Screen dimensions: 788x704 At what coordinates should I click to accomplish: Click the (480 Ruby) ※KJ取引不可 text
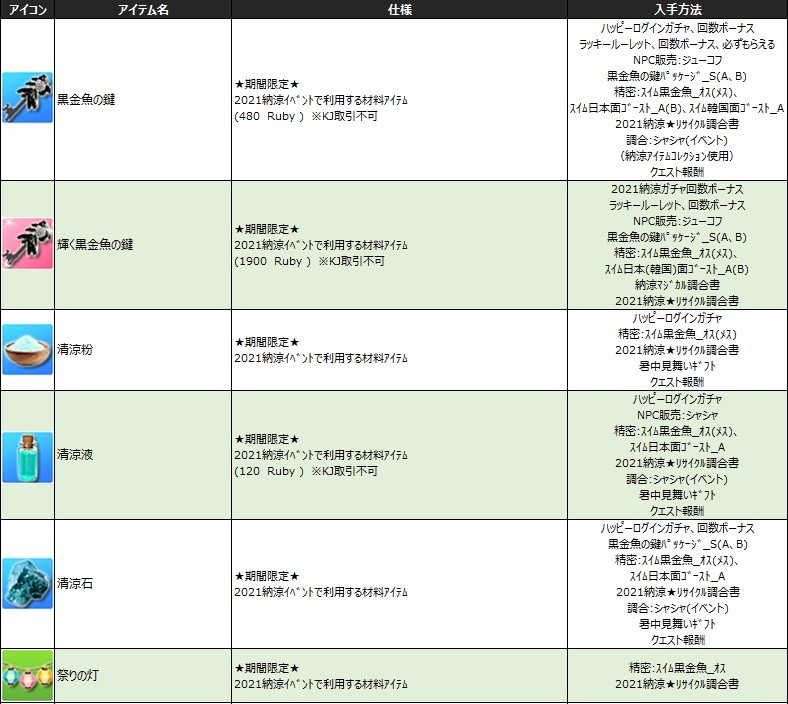[306, 116]
